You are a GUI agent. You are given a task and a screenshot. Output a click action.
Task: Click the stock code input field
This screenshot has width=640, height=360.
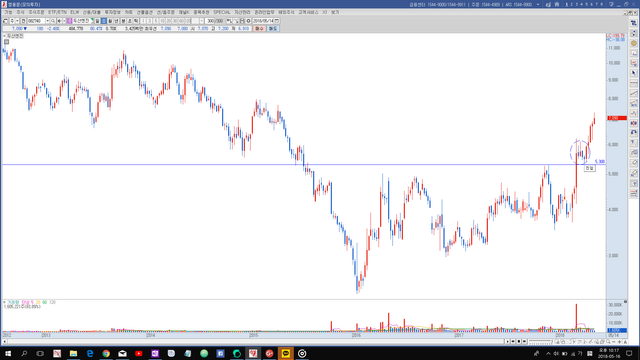click(x=36, y=21)
